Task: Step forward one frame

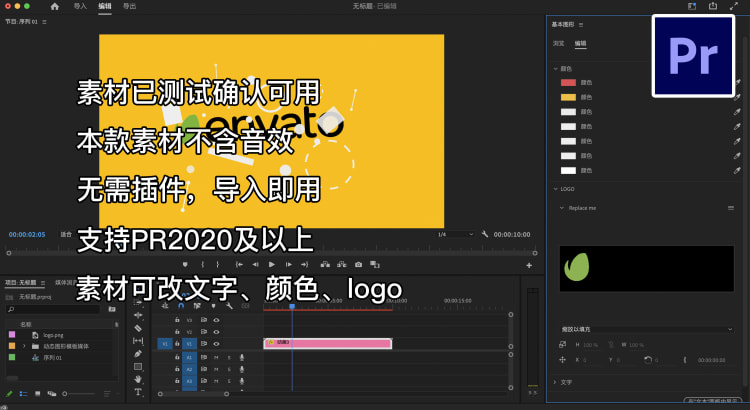Action: click(x=288, y=265)
